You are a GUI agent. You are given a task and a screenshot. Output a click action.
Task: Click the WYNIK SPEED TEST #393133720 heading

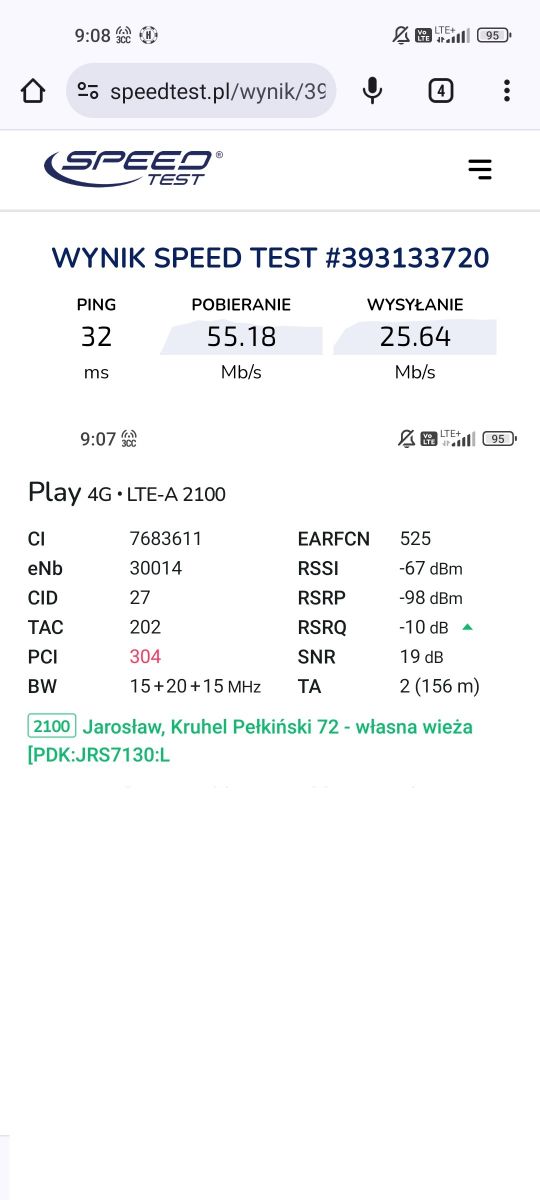[x=270, y=258]
